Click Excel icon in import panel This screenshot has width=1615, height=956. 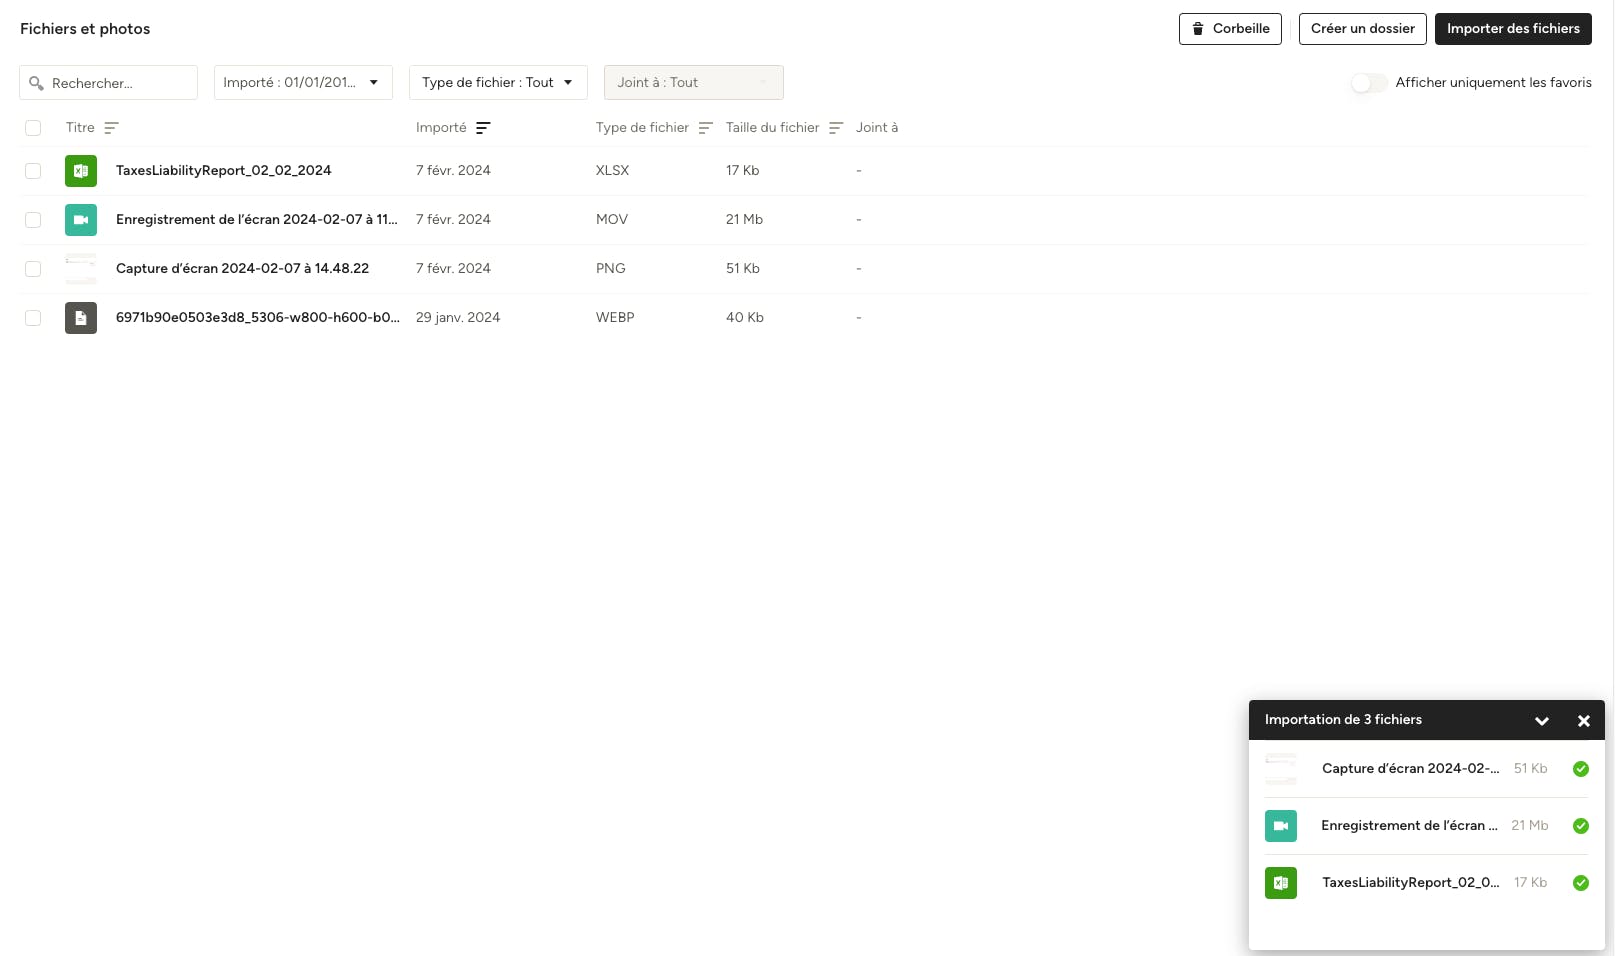pyautogui.click(x=1281, y=883)
